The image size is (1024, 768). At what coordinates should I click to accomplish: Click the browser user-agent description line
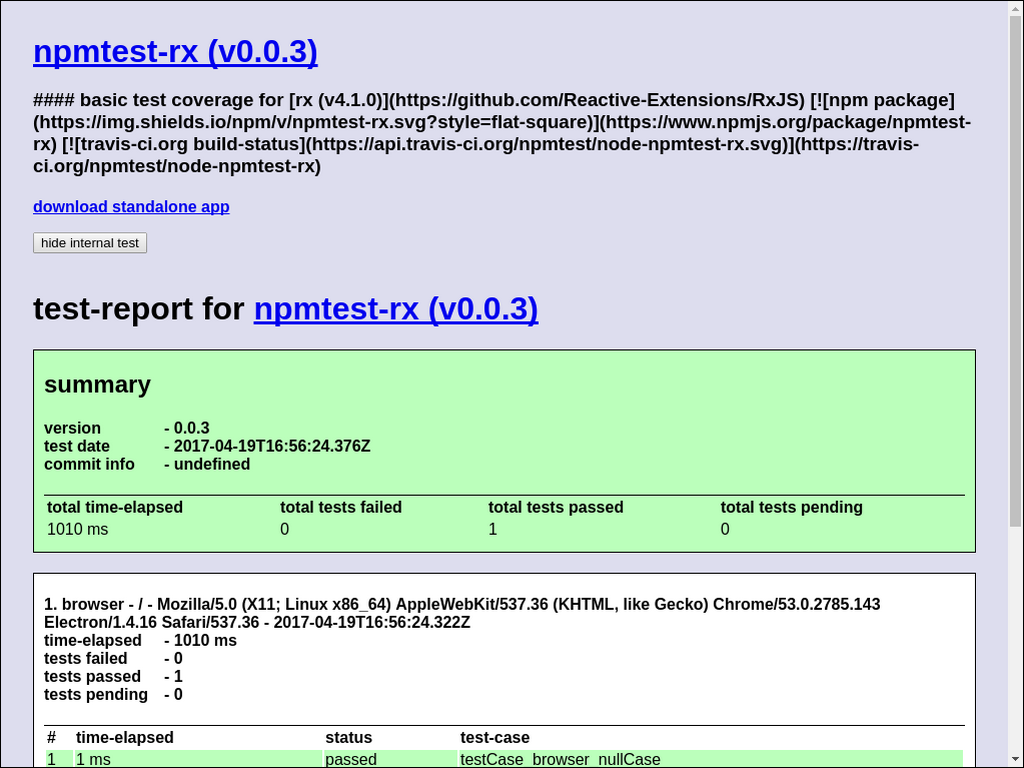[x=462, y=613]
